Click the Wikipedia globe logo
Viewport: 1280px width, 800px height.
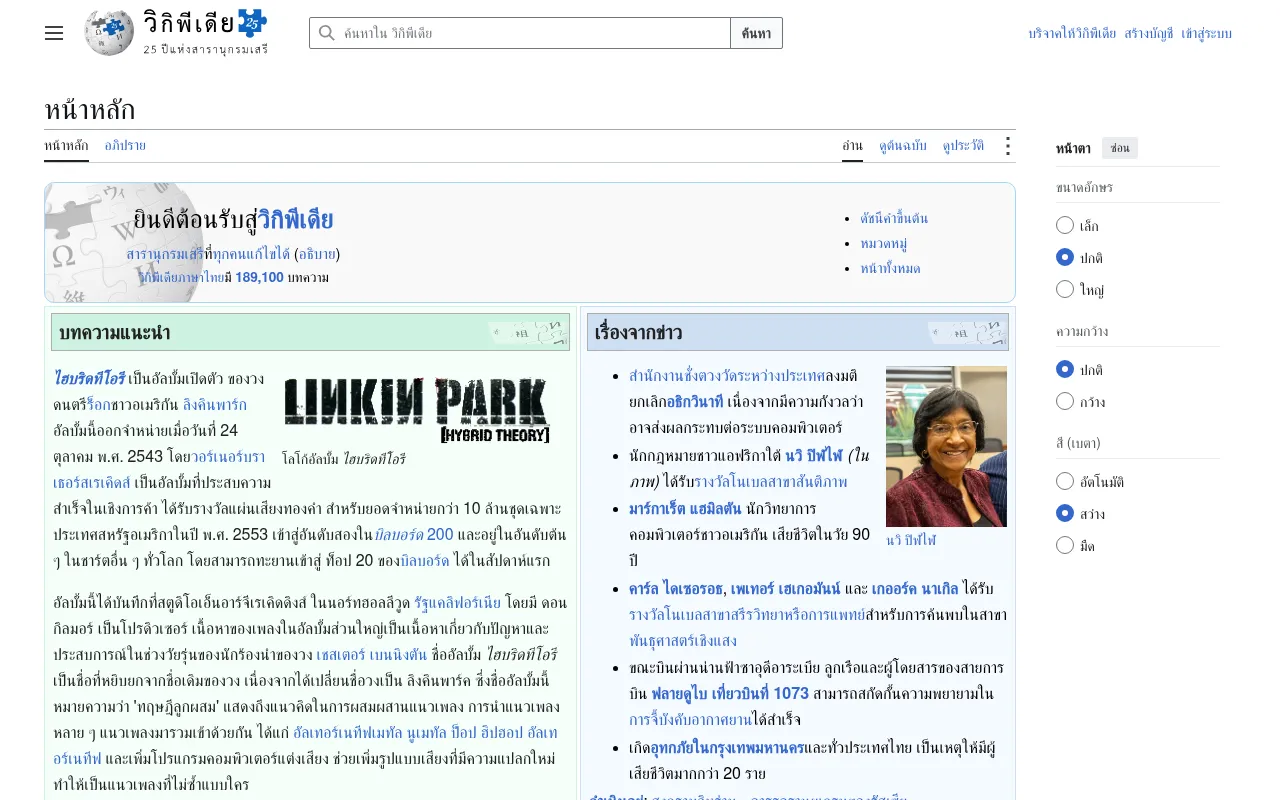click(109, 33)
